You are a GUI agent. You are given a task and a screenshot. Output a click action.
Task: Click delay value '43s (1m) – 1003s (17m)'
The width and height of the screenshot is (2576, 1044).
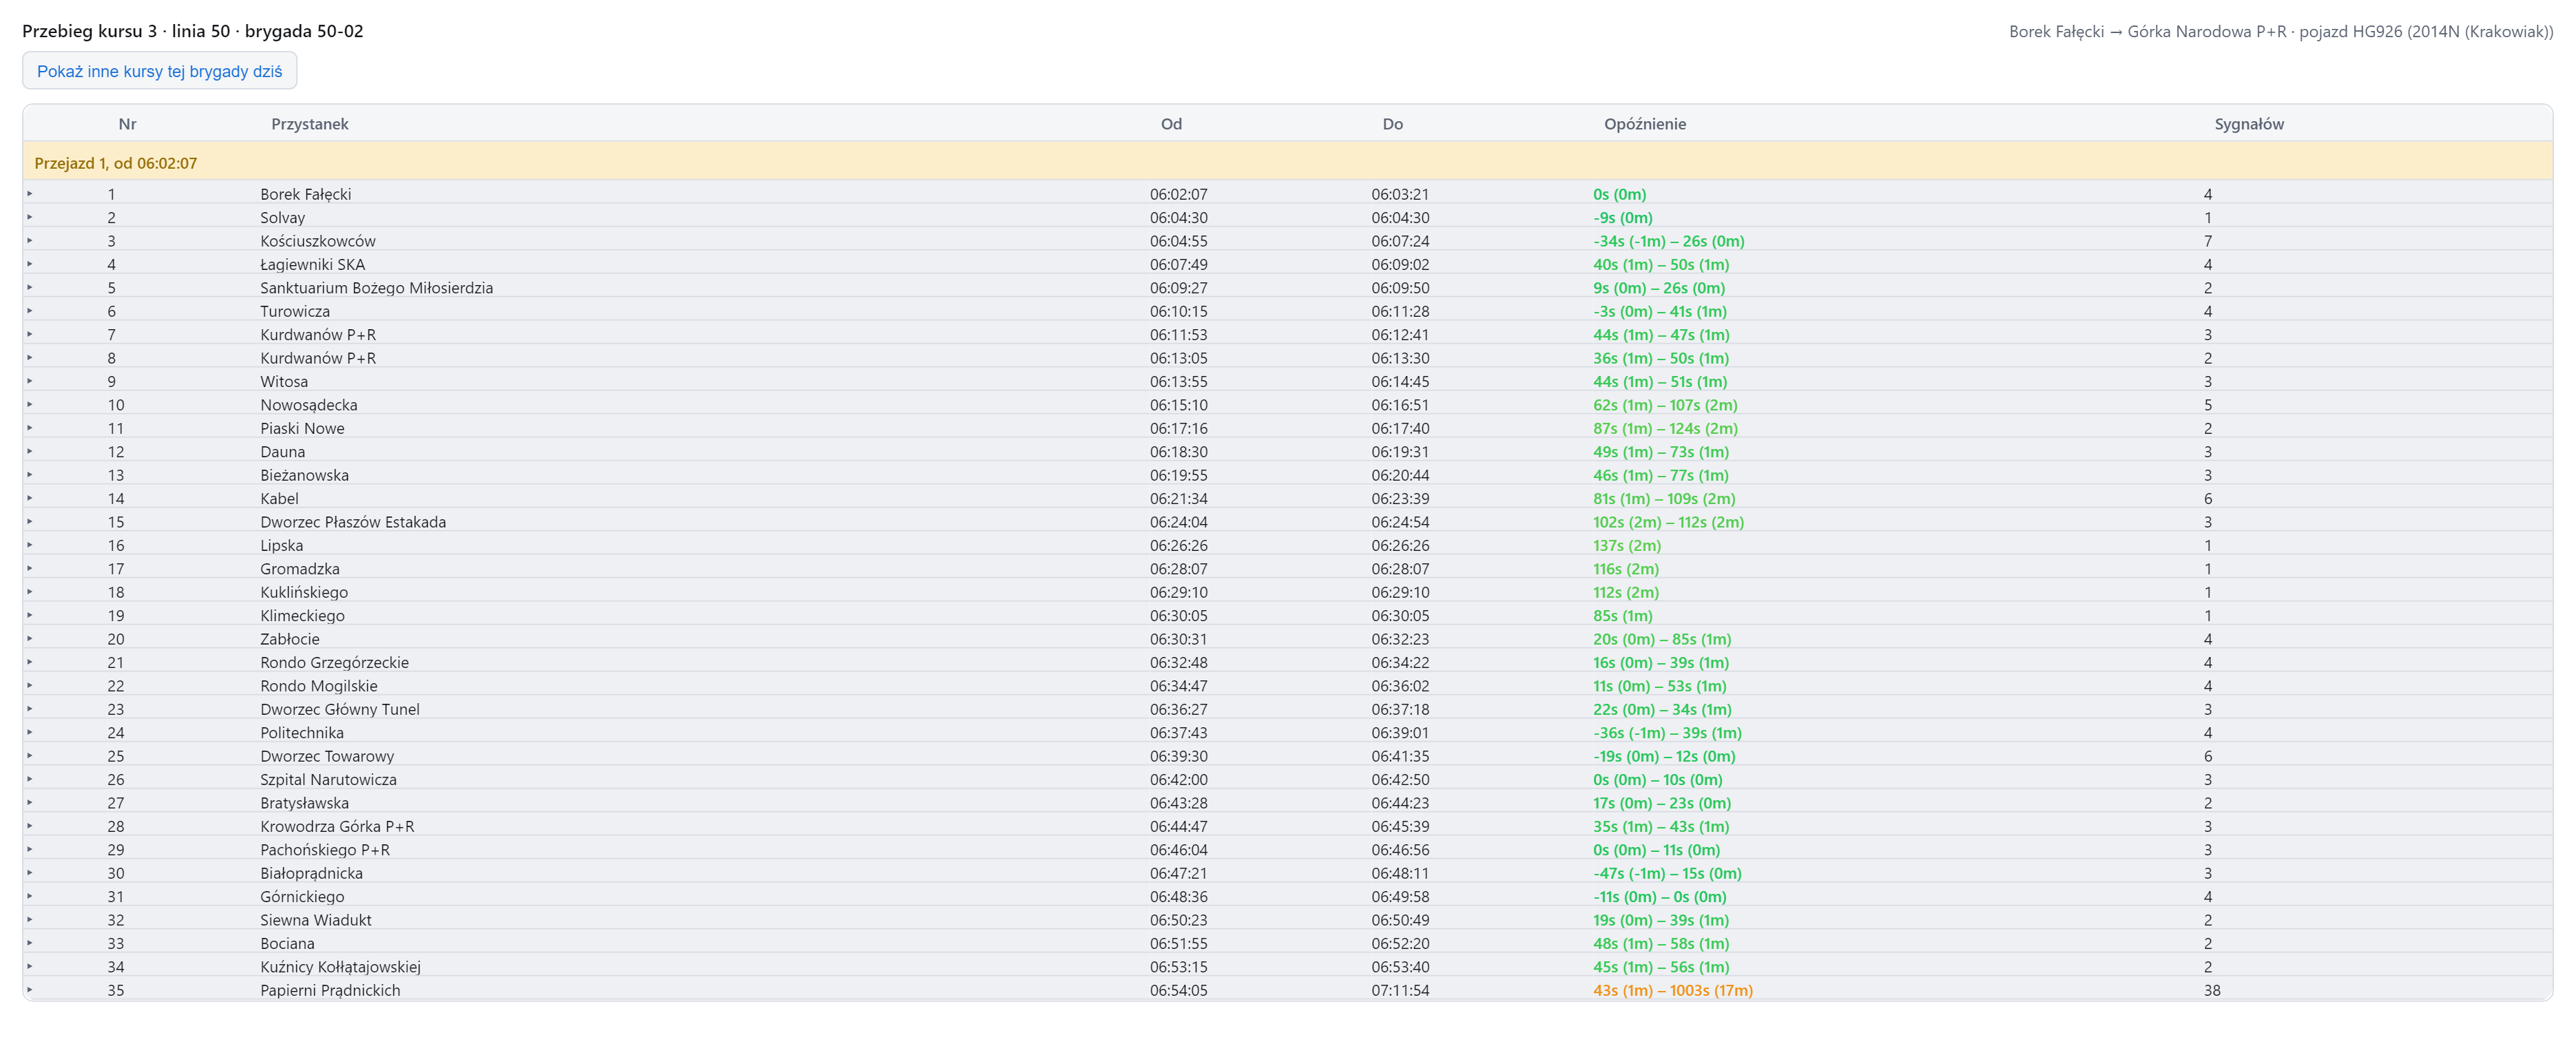pyautogui.click(x=1673, y=990)
